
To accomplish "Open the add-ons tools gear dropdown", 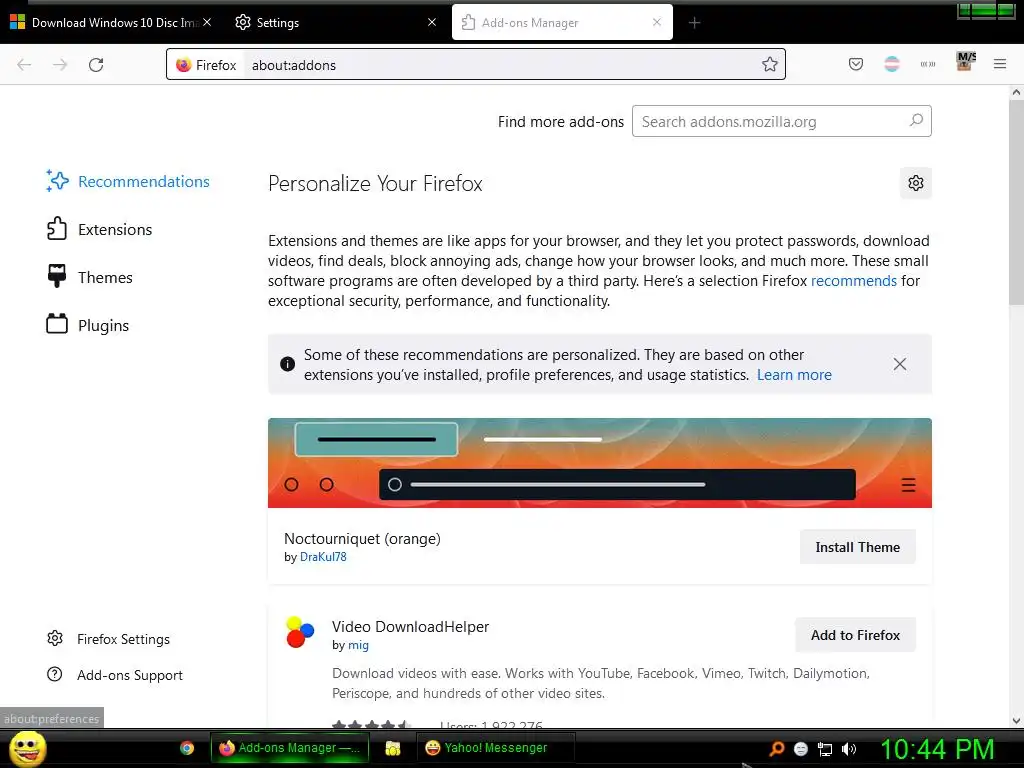I will [916, 183].
